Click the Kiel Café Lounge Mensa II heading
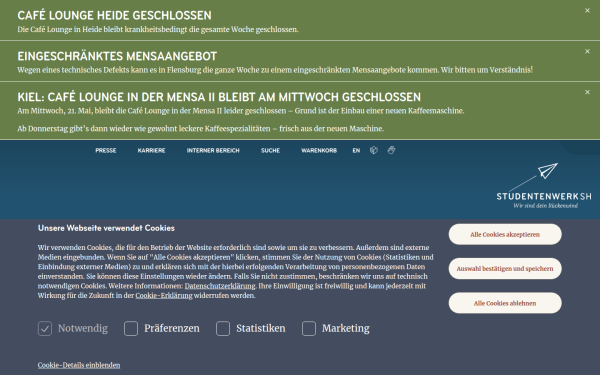600x375 pixels. 219,97
